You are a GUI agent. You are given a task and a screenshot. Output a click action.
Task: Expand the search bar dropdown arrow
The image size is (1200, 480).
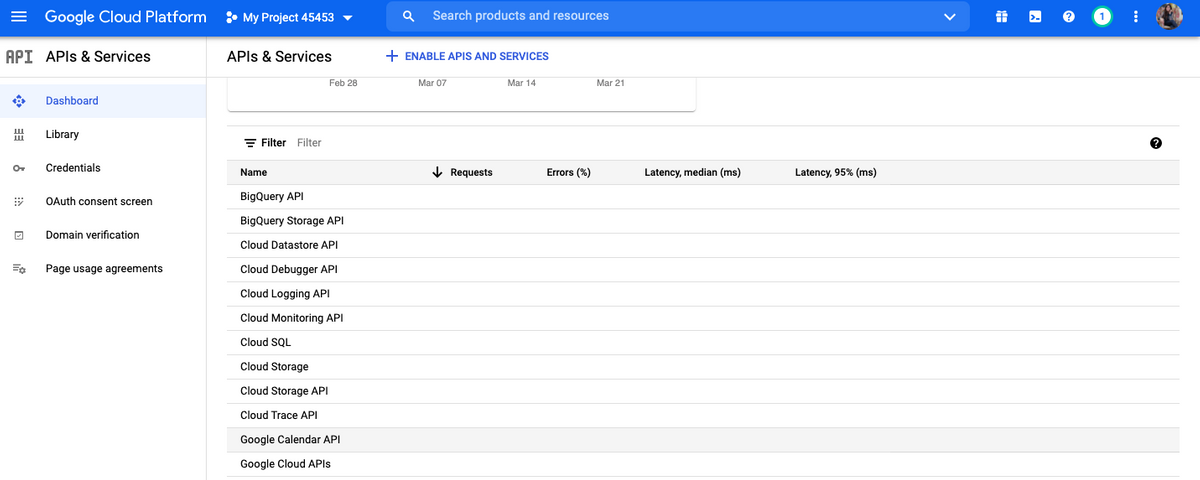[950, 17]
